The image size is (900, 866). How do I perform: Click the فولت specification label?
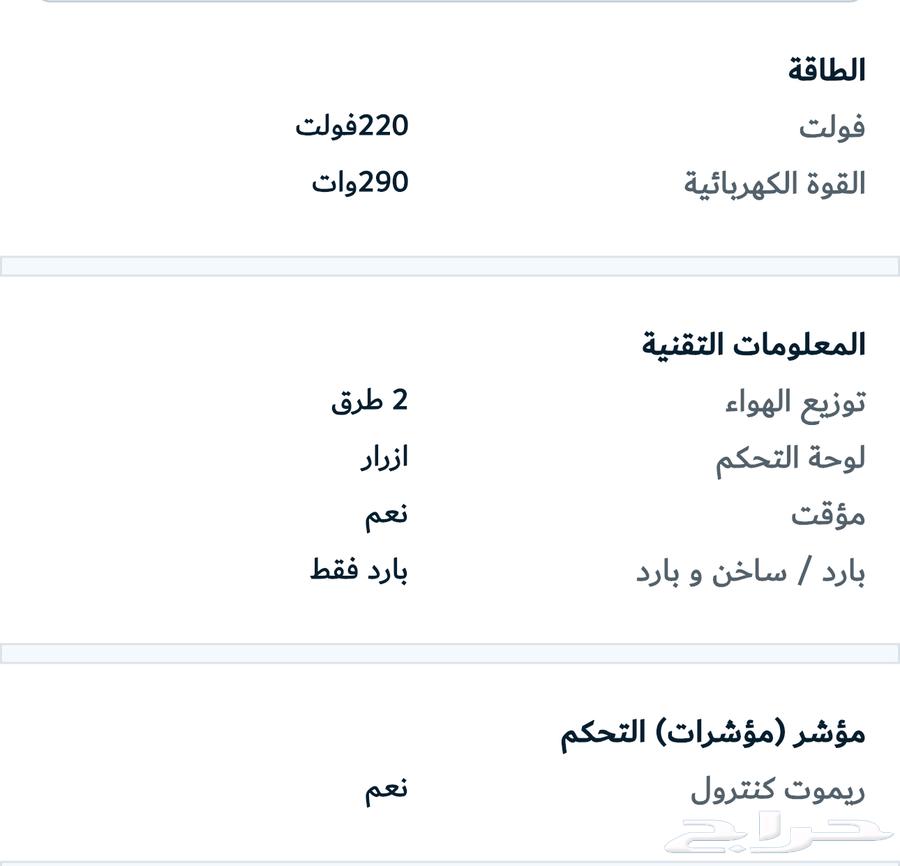point(832,127)
